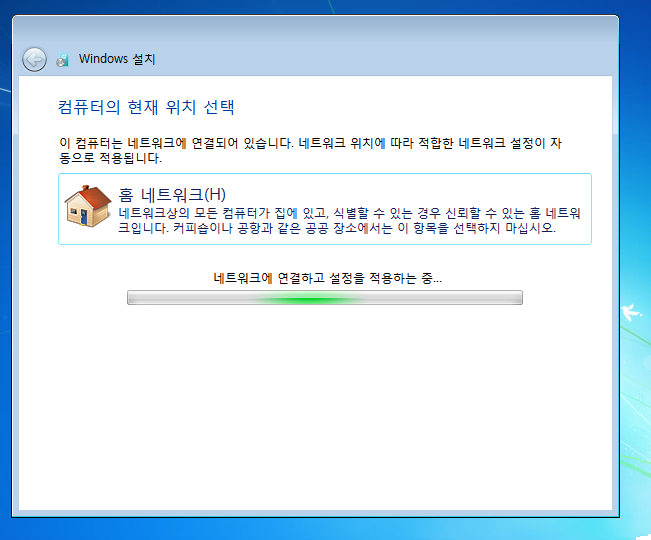Select the 홈 네트워크(H) option
The image size is (651, 540).
coord(325,209)
